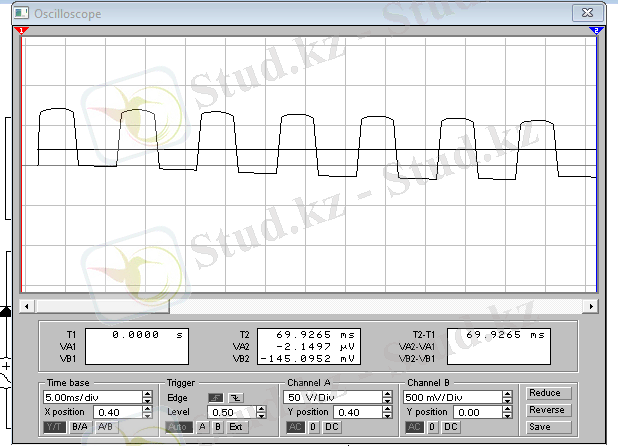Viewport: 618px width, 446px height.
Task: Click the Oscilloscope title bar icon
Action: pyautogui.click(x=21, y=13)
